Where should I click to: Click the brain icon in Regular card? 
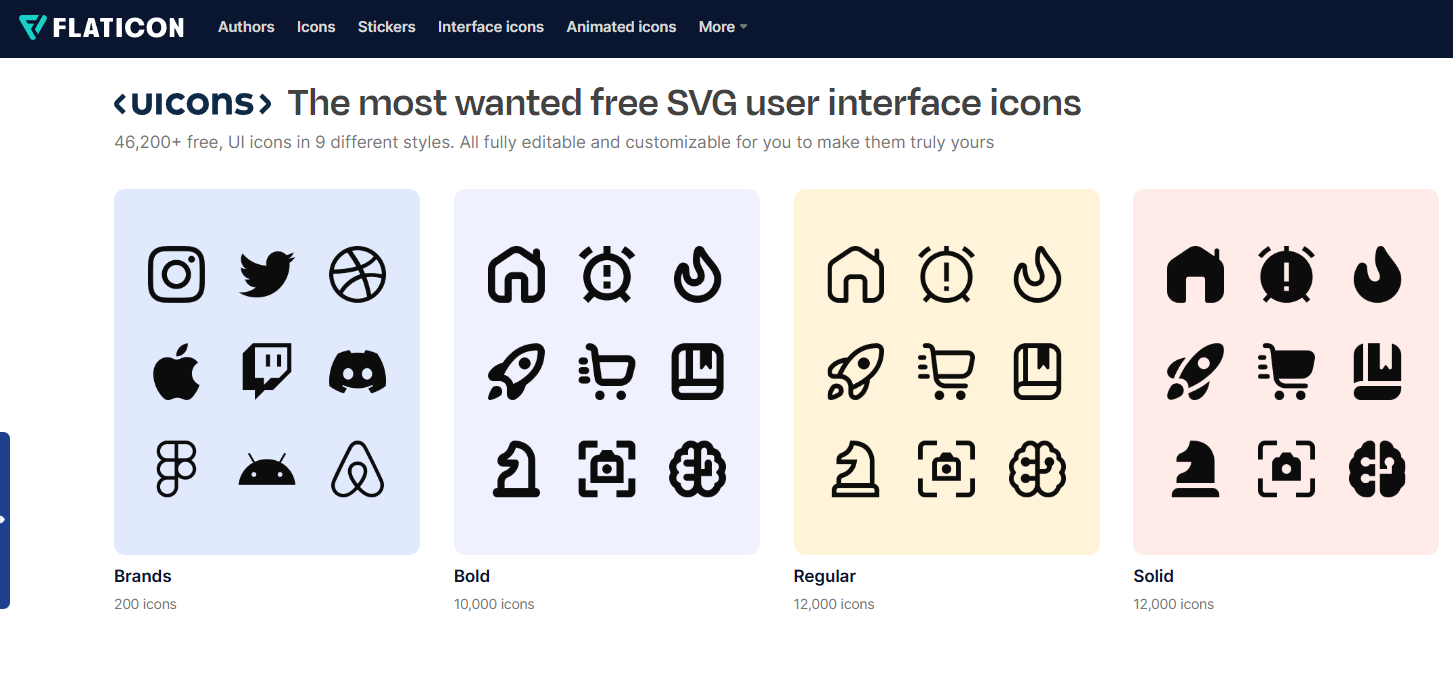click(1037, 469)
